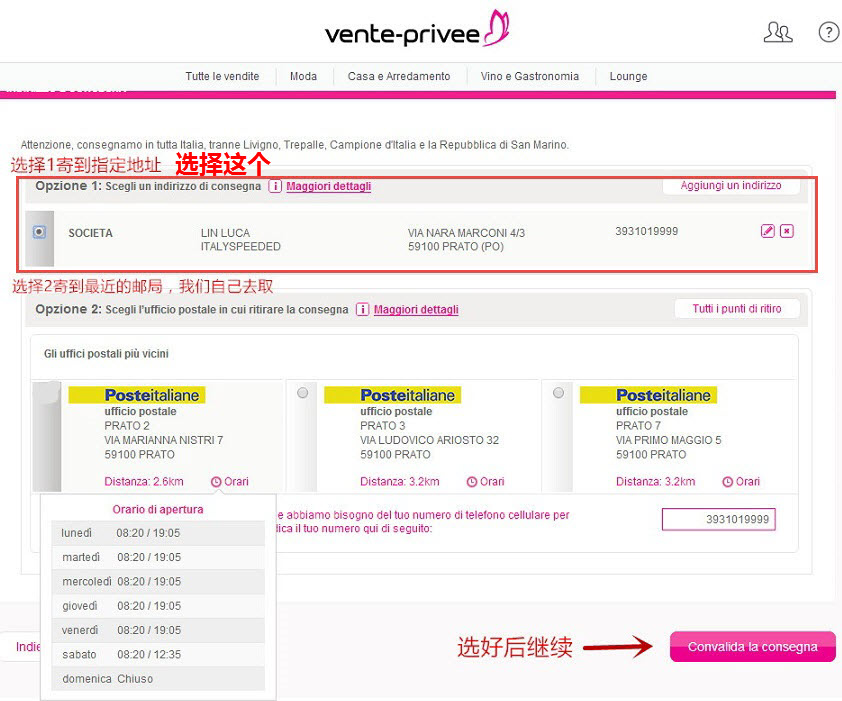This screenshot has height=701, width=842.
Task: Select PRATO 3 post office radio button
Action: (302, 393)
